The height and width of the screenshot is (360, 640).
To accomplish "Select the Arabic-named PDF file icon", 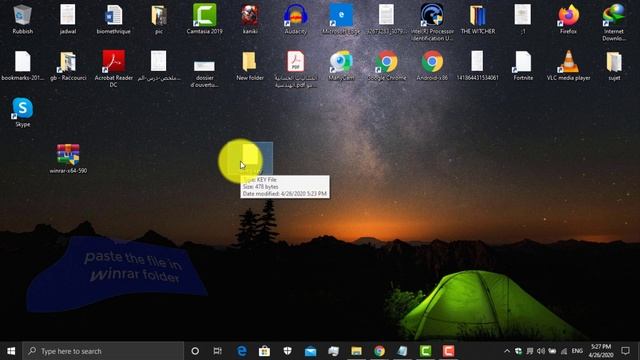I will pyautogui.click(x=296, y=62).
